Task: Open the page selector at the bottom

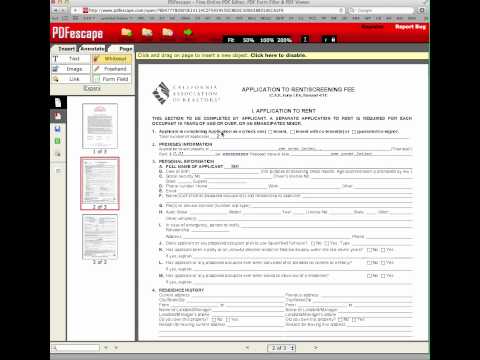Action: pos(282,348)
